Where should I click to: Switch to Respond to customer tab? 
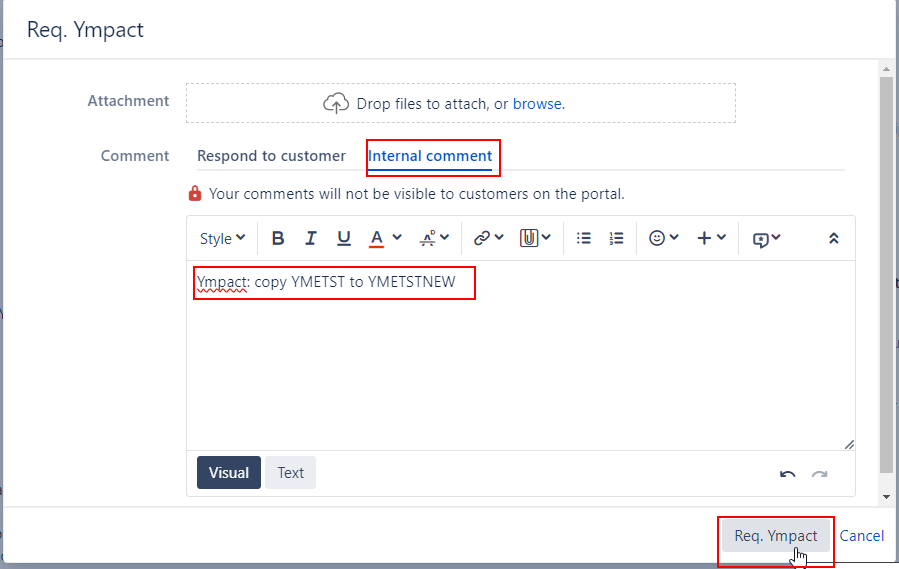271,156
